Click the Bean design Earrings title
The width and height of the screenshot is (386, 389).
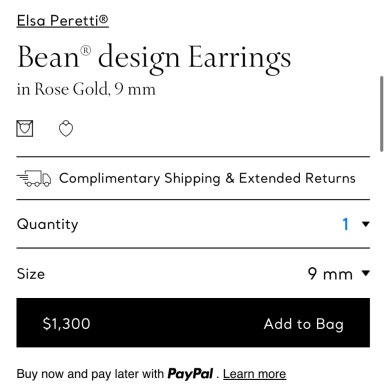(154, 57)
